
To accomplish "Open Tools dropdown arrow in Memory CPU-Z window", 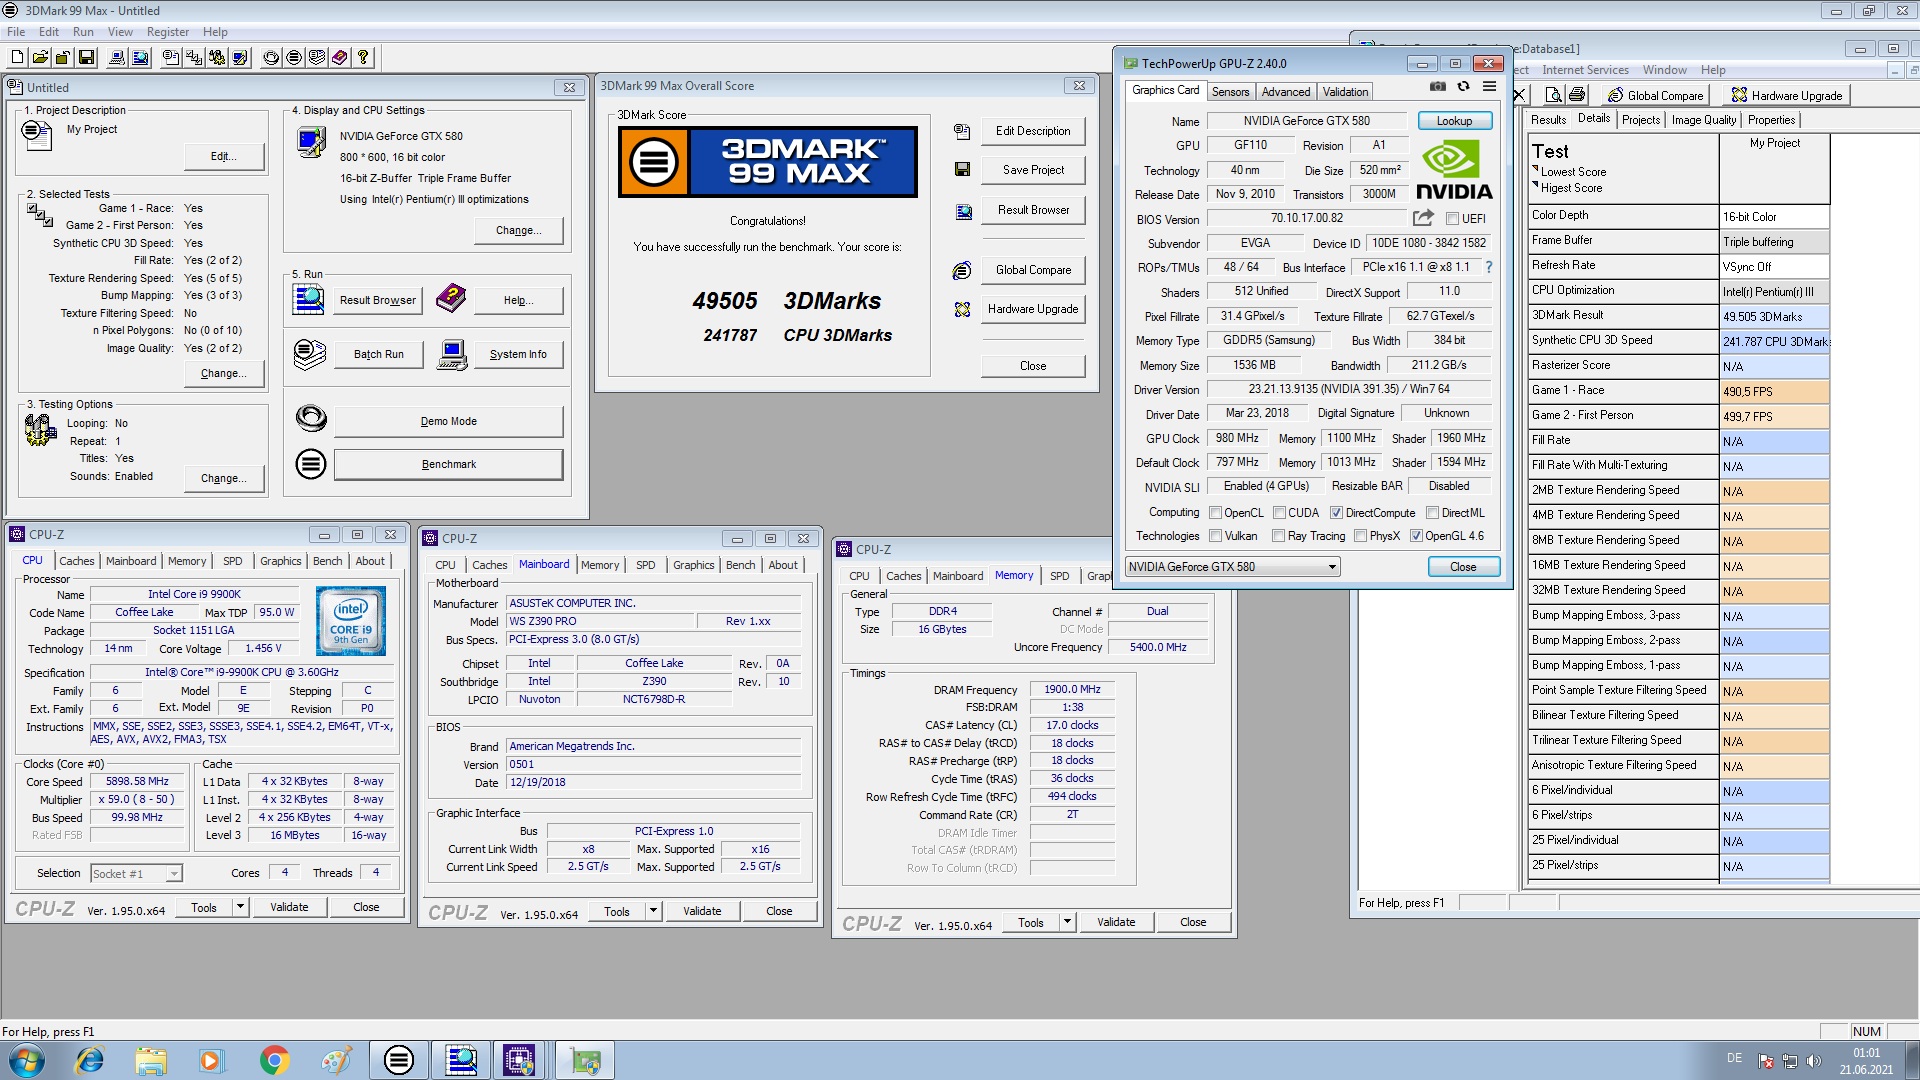I will [1067, 922].
